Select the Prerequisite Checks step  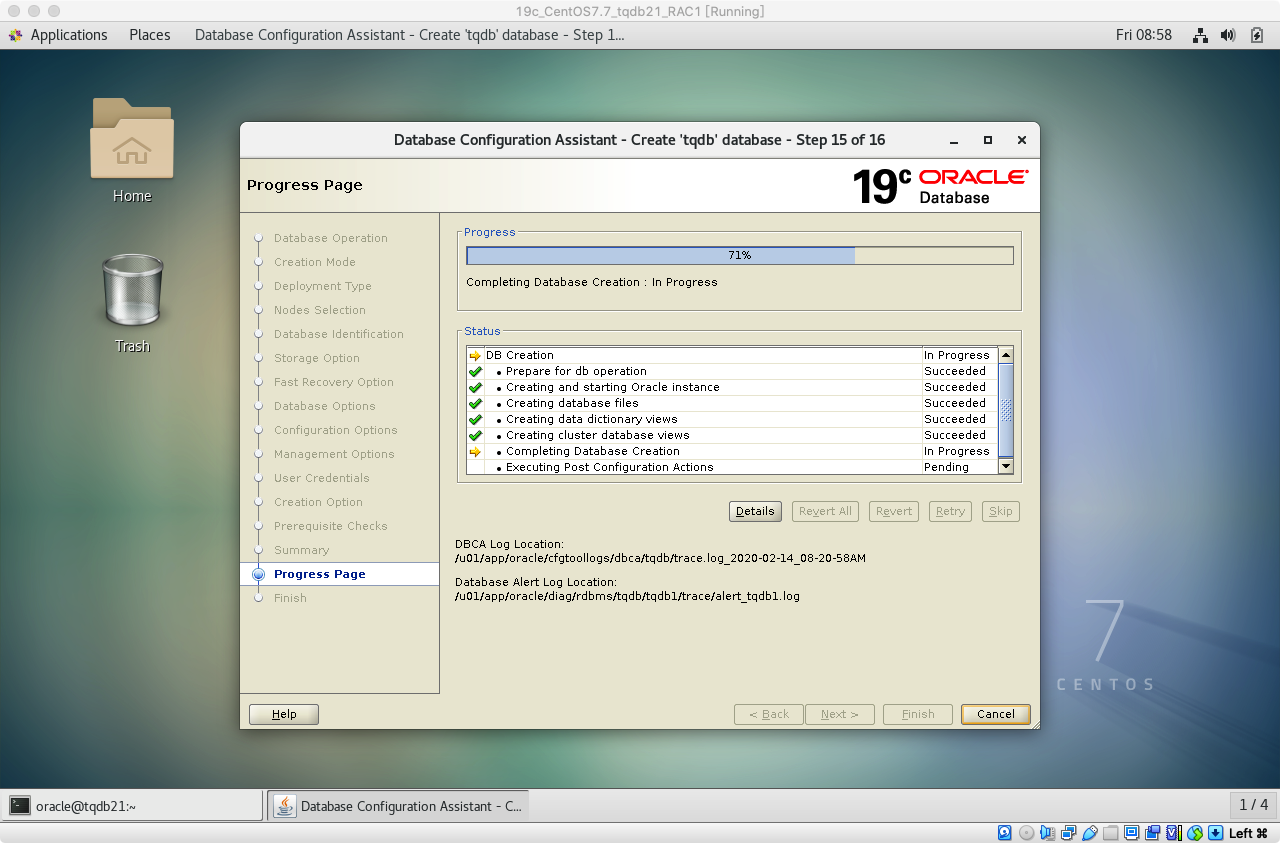(331, 526)
